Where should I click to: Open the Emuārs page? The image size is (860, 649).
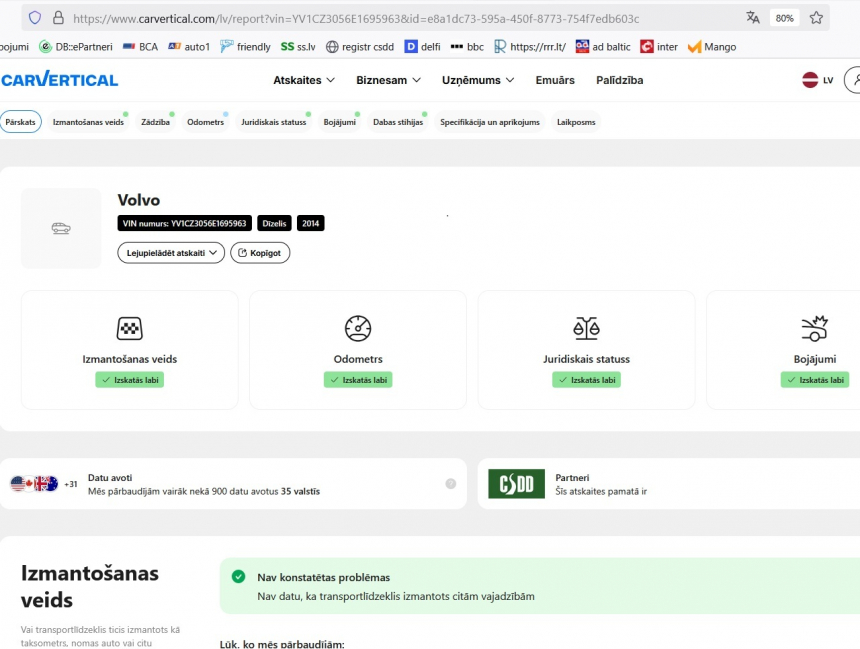pyautogui.click(x=555, y=80)
